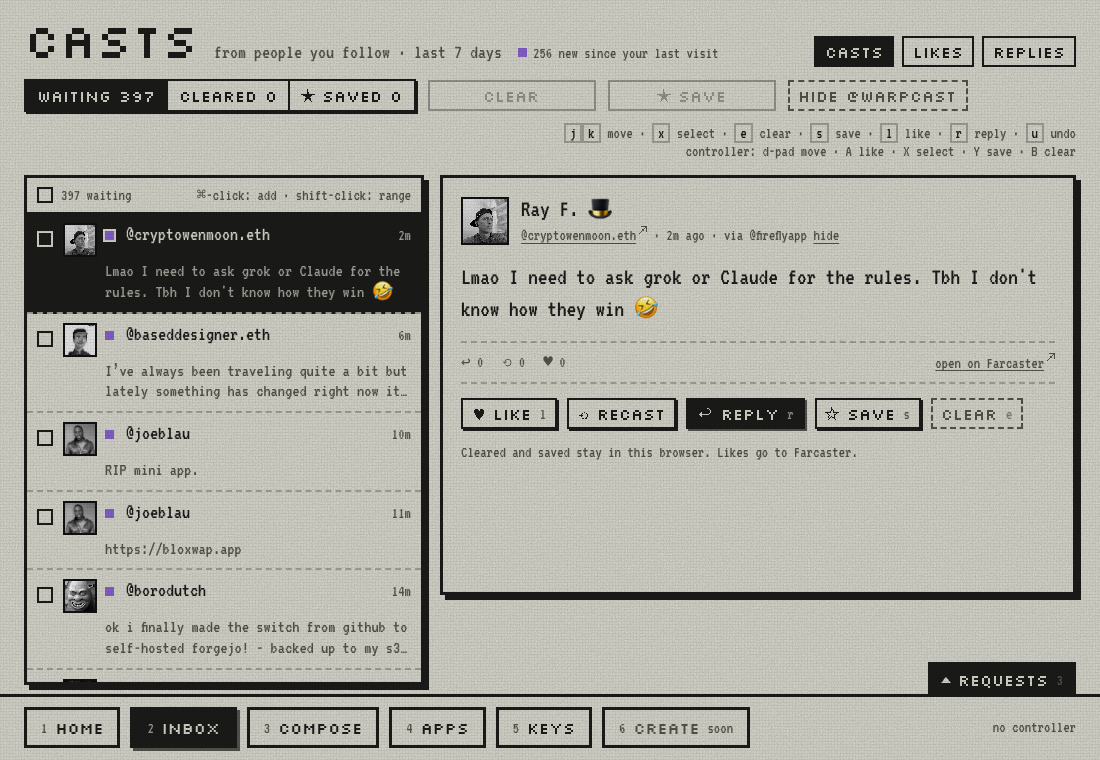Click @baseddesigner.eth avatar thumbnail
The image size is (1100, 760).
(80, 340)
